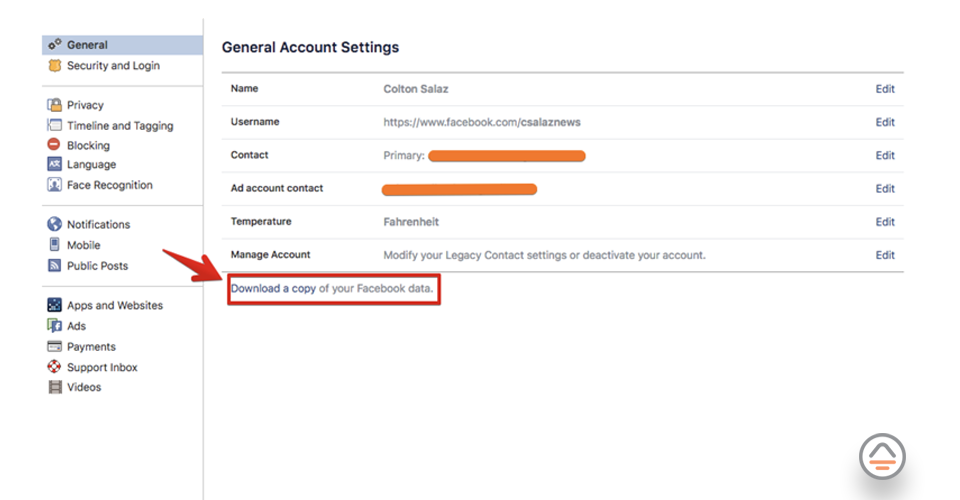
Task: Click the General gears icon in sidebar
Action: coord(54,45)
